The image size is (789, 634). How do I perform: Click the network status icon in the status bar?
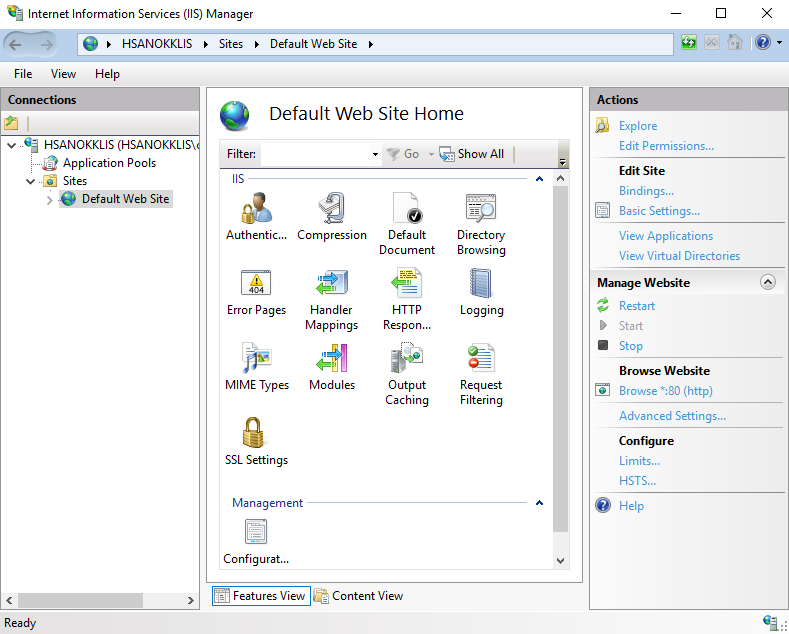770,622
